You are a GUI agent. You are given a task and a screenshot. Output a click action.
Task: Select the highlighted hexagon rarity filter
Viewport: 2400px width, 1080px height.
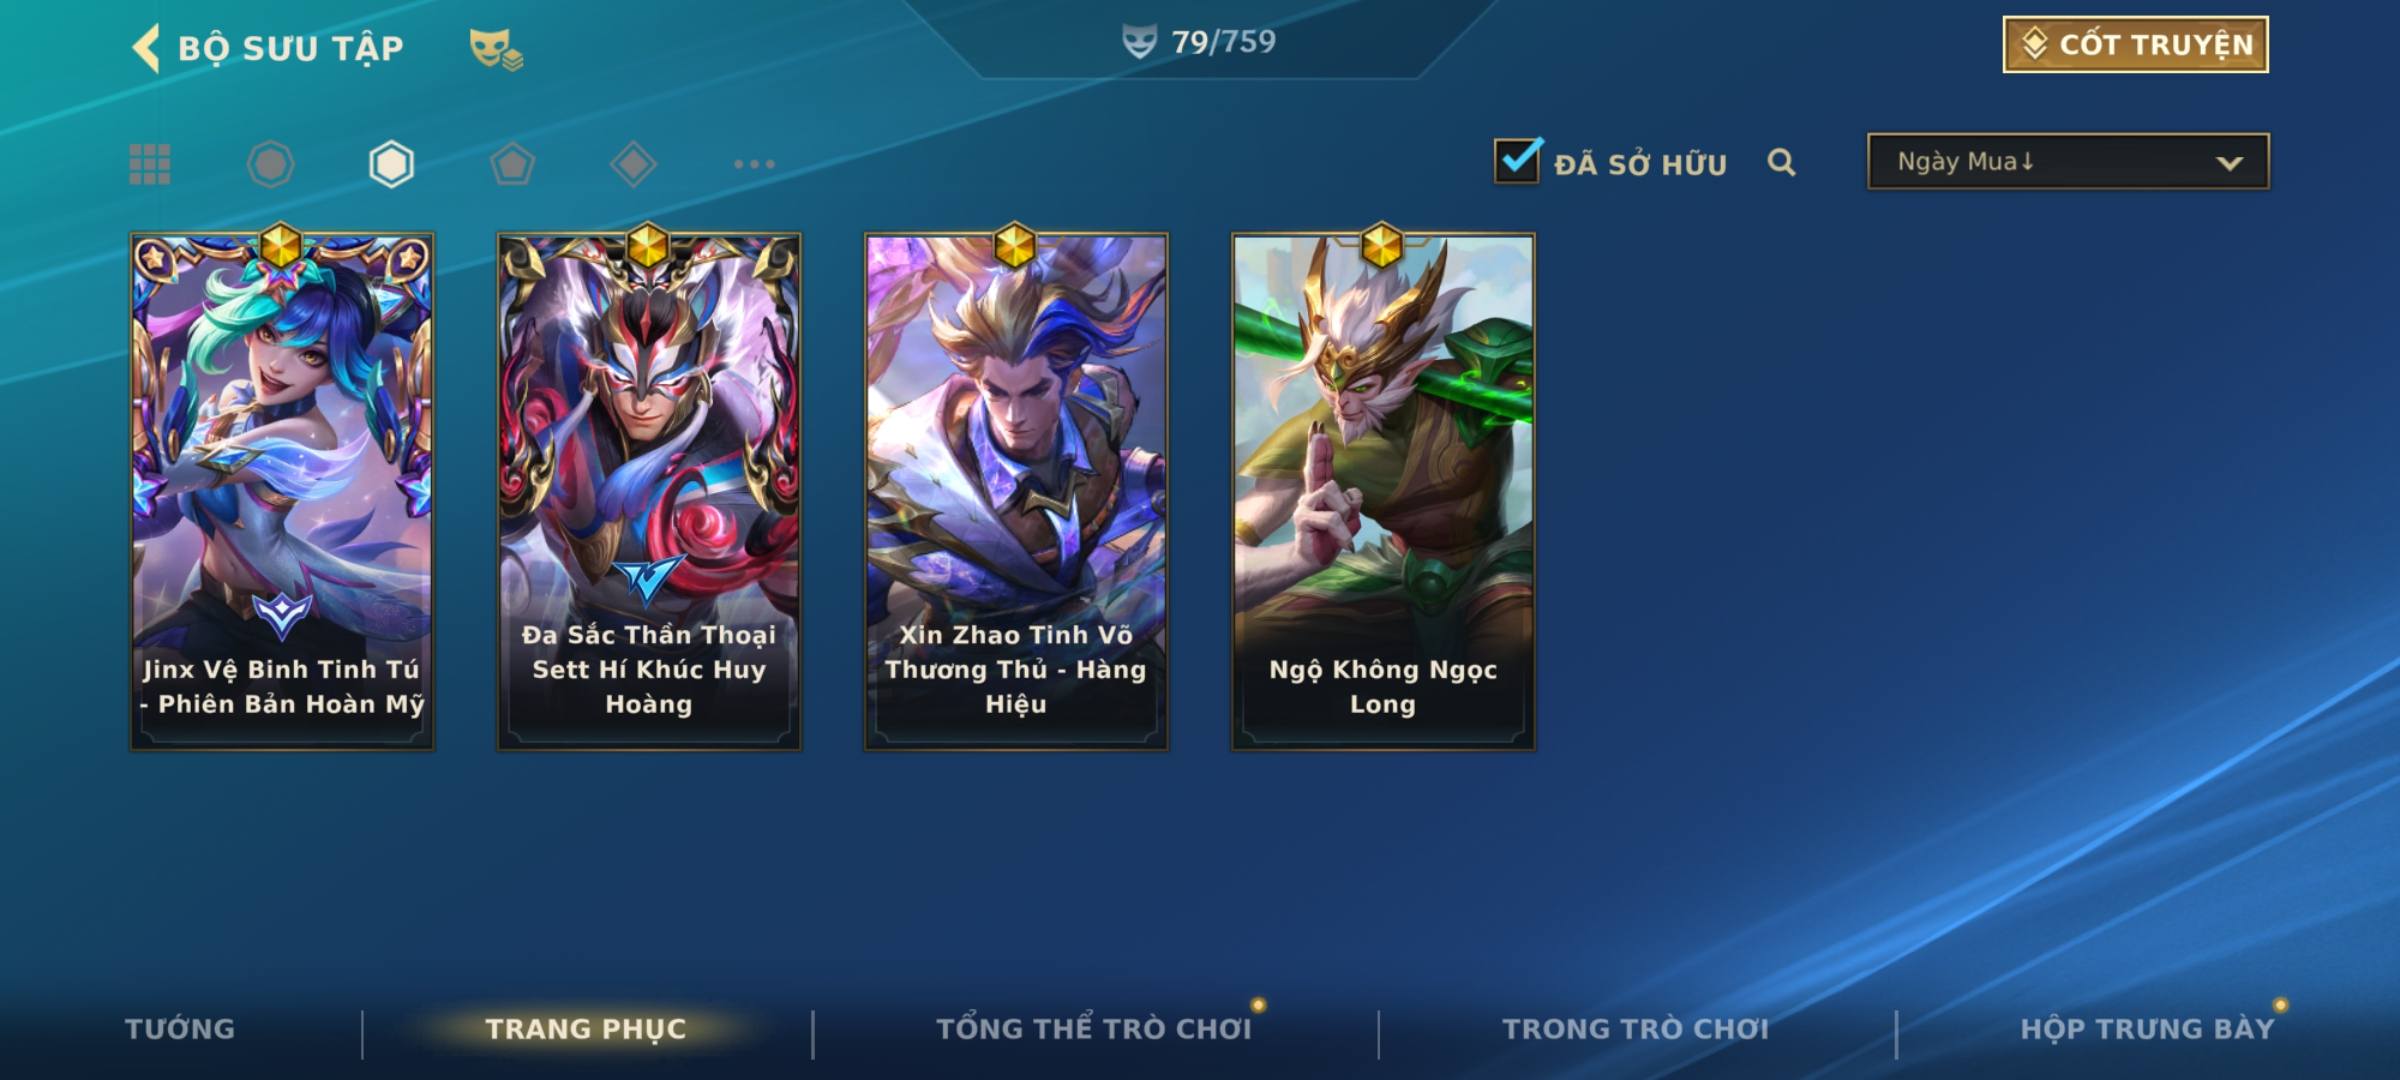pos(391,164)
